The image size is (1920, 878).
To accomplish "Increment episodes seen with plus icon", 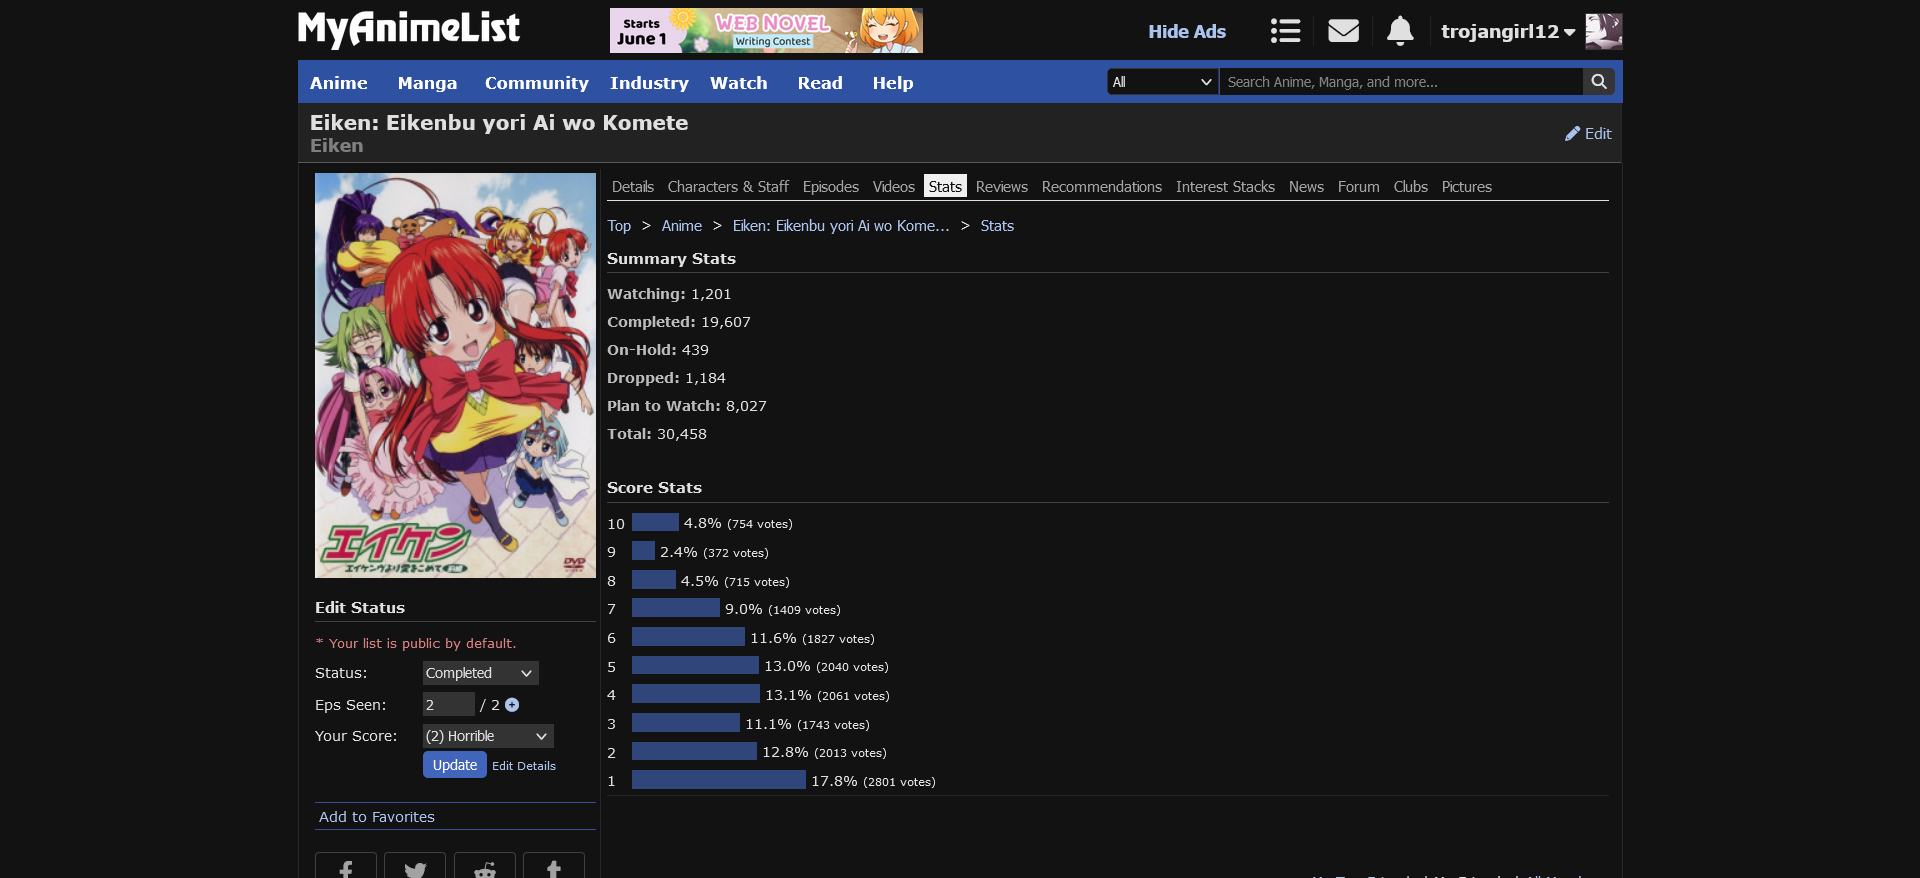I will coord(512,705).
